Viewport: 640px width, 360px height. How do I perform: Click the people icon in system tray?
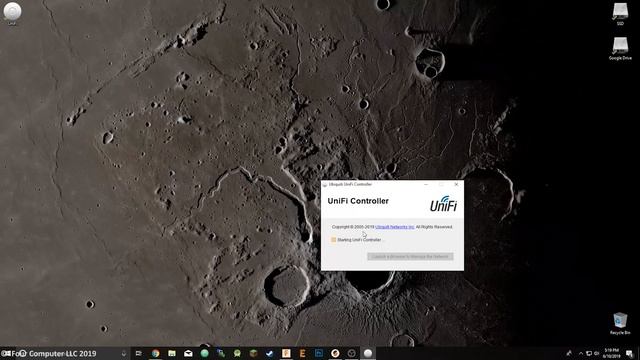click(x=569, y=353)
